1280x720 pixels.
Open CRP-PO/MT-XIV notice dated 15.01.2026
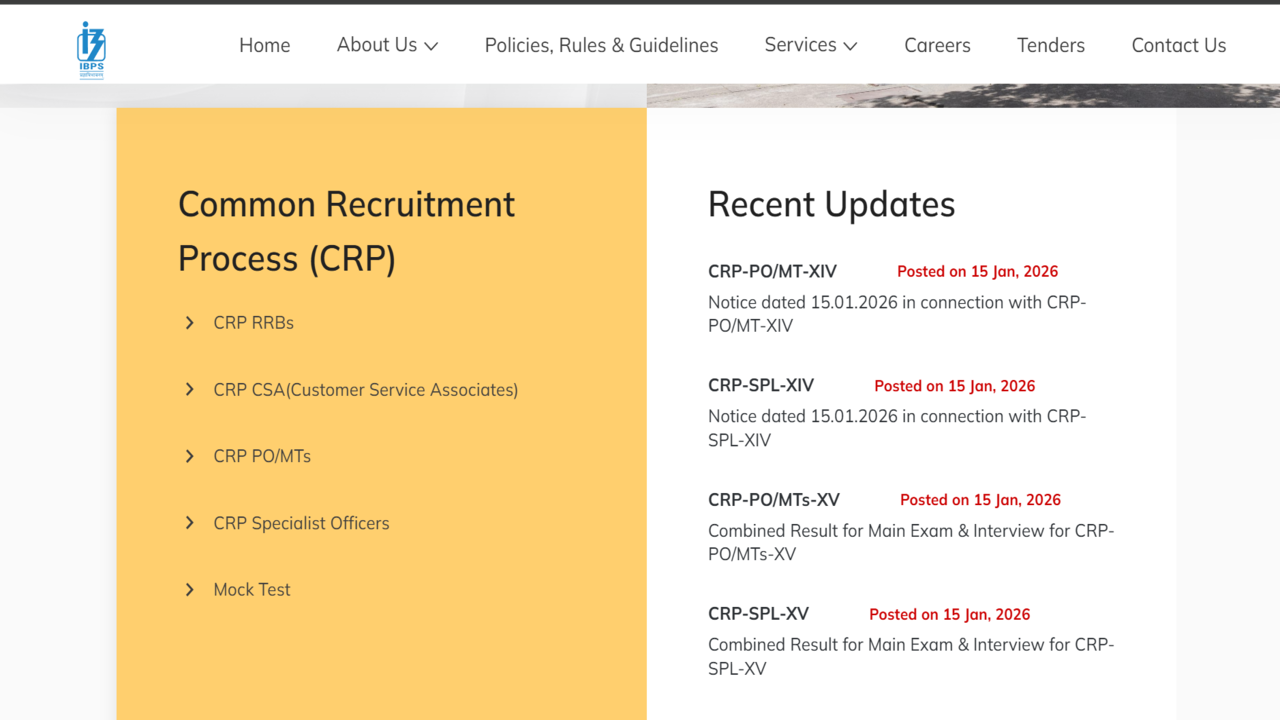896,313
